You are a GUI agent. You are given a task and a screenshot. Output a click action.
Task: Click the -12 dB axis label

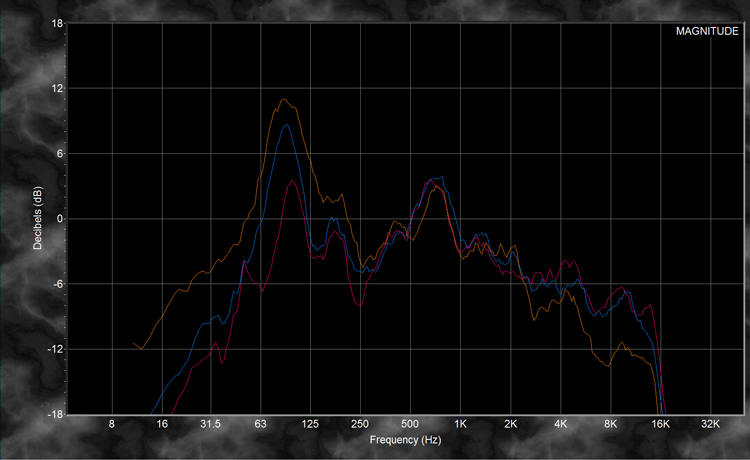[x=55, y=349]
